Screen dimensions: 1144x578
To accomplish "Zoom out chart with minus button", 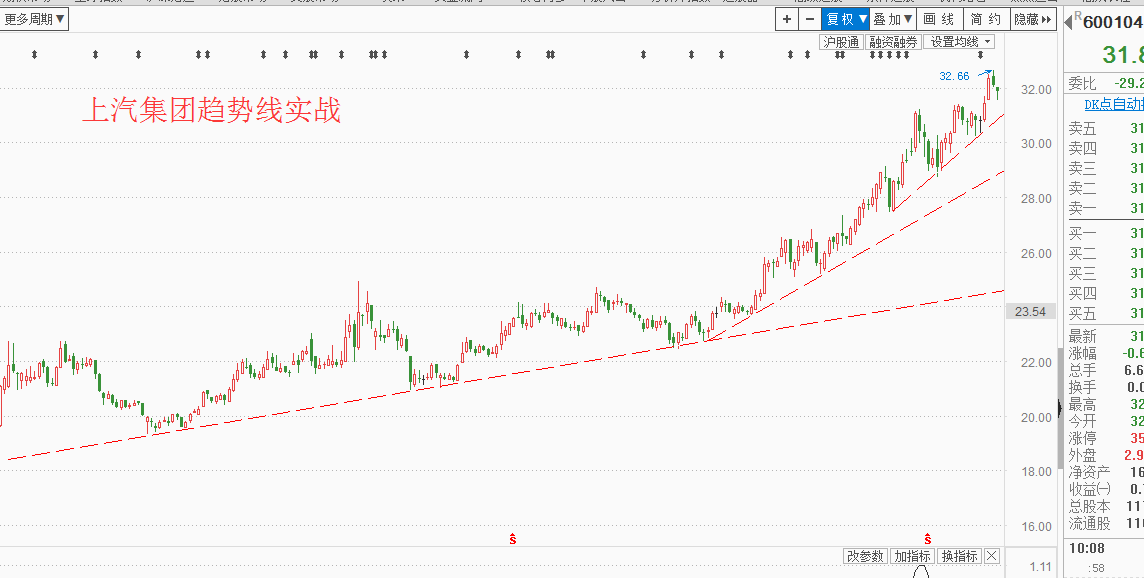I will pos(809,20).
